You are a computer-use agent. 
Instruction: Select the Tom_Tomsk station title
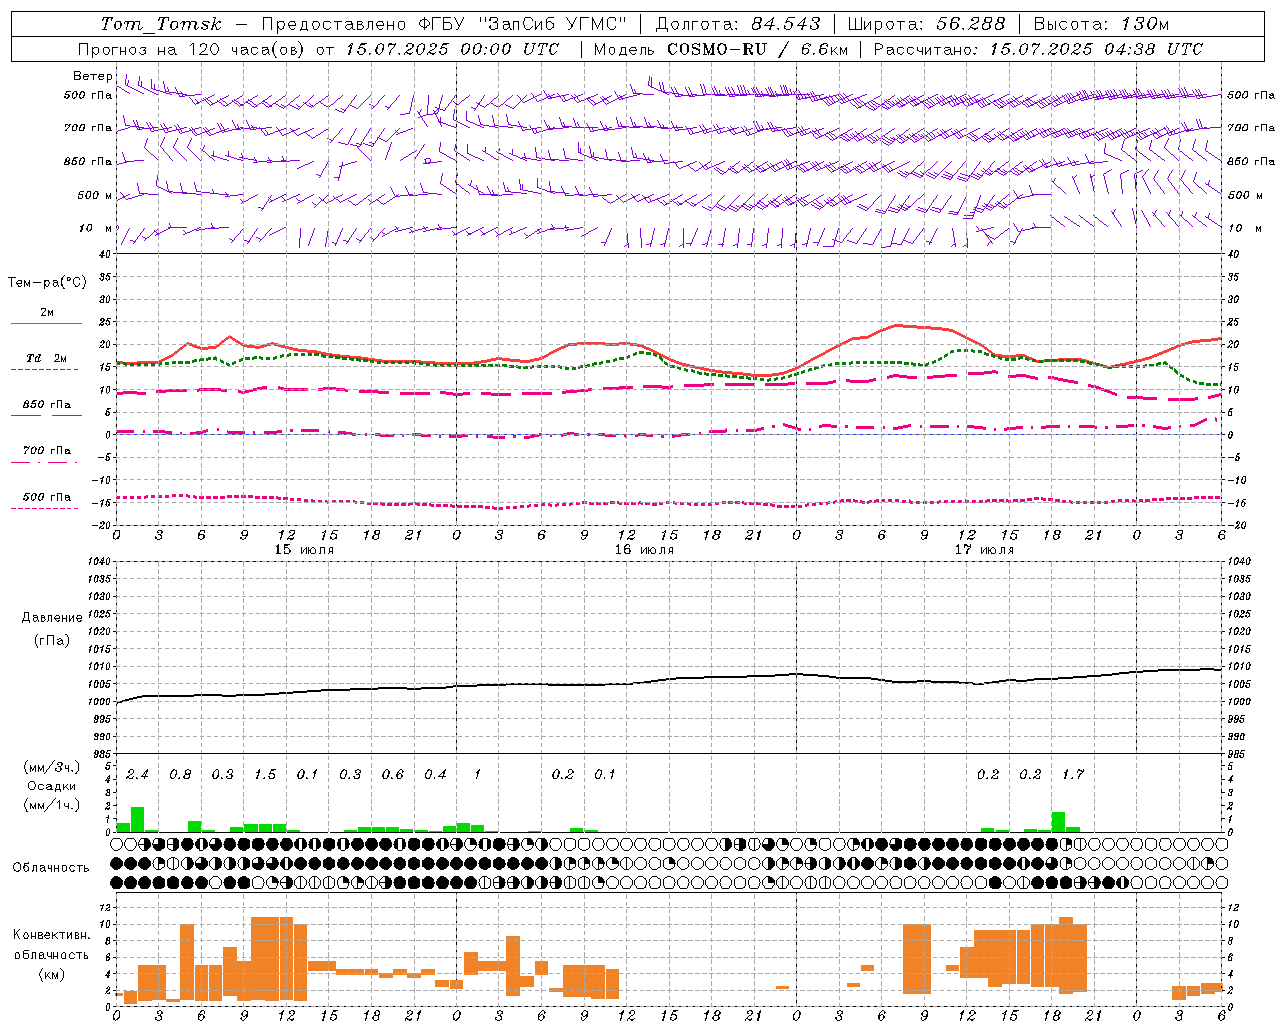161,24
